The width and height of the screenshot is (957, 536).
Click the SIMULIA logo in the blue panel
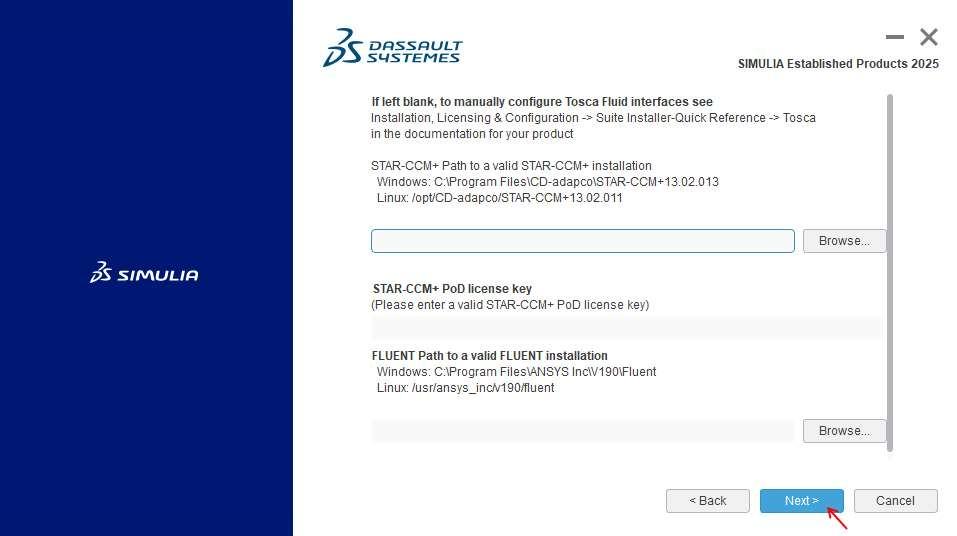pyautogui.click(x=144, y=273)
